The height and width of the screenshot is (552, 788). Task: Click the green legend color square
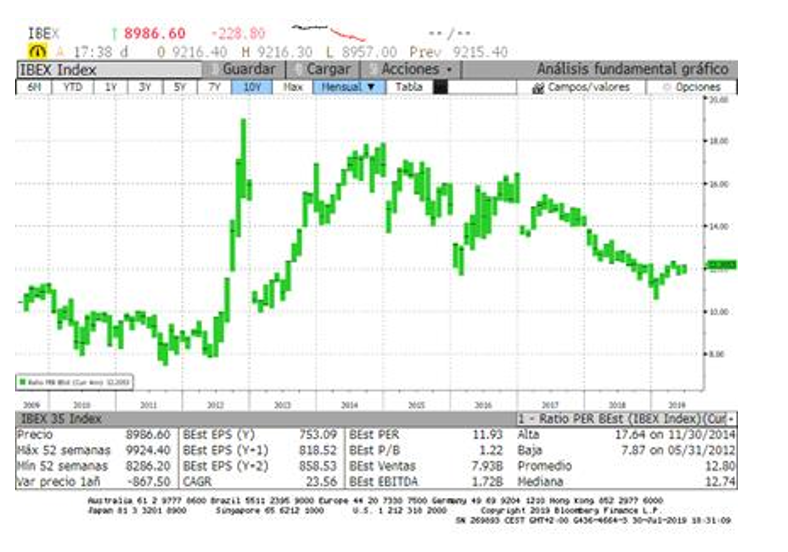(22, 383)
